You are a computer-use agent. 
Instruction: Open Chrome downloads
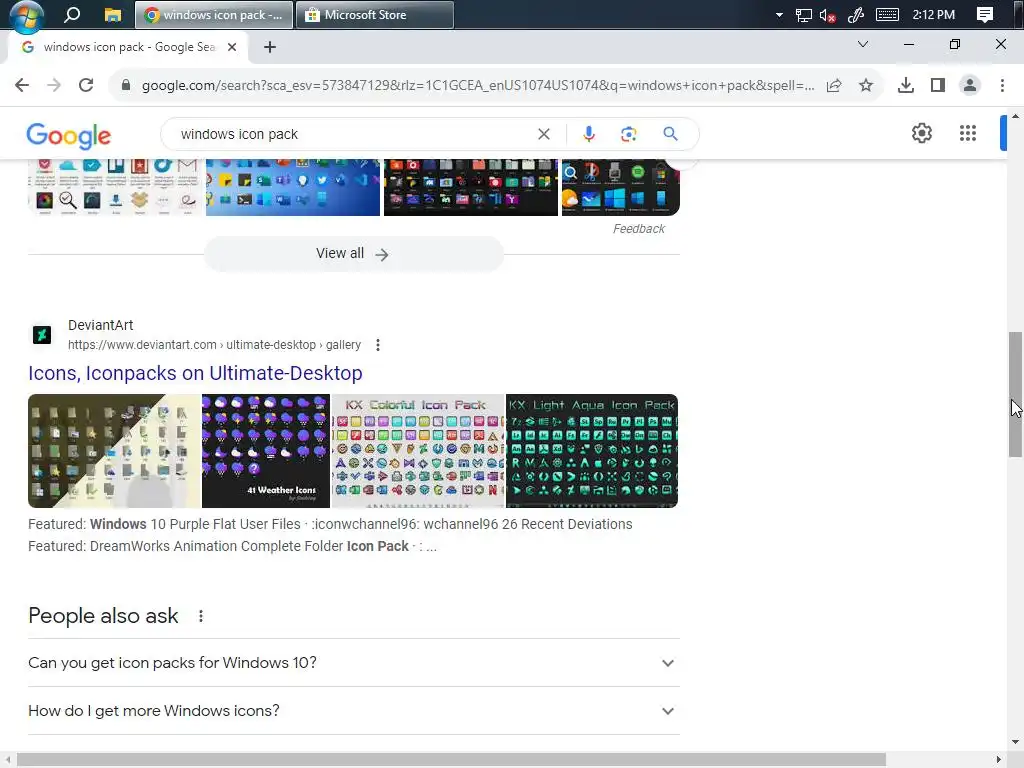(906, 85)
